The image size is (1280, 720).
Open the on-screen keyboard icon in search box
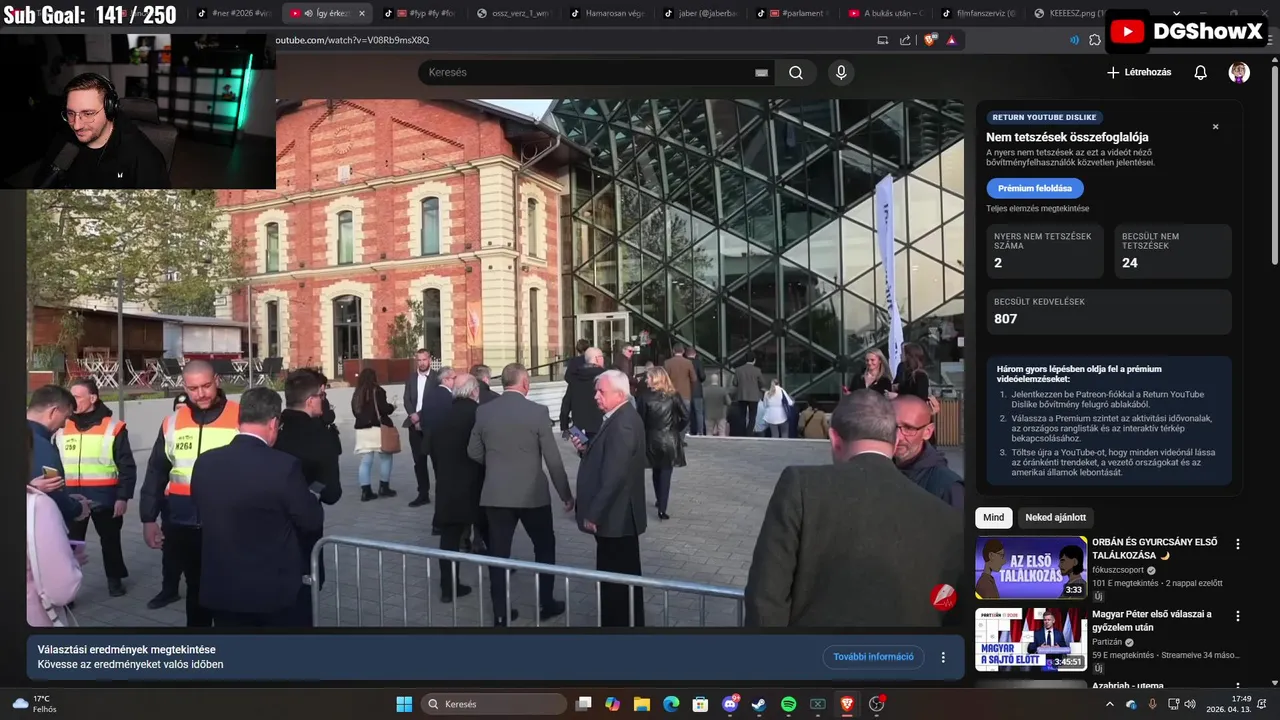pyautogui.click(x=761, y=72)
